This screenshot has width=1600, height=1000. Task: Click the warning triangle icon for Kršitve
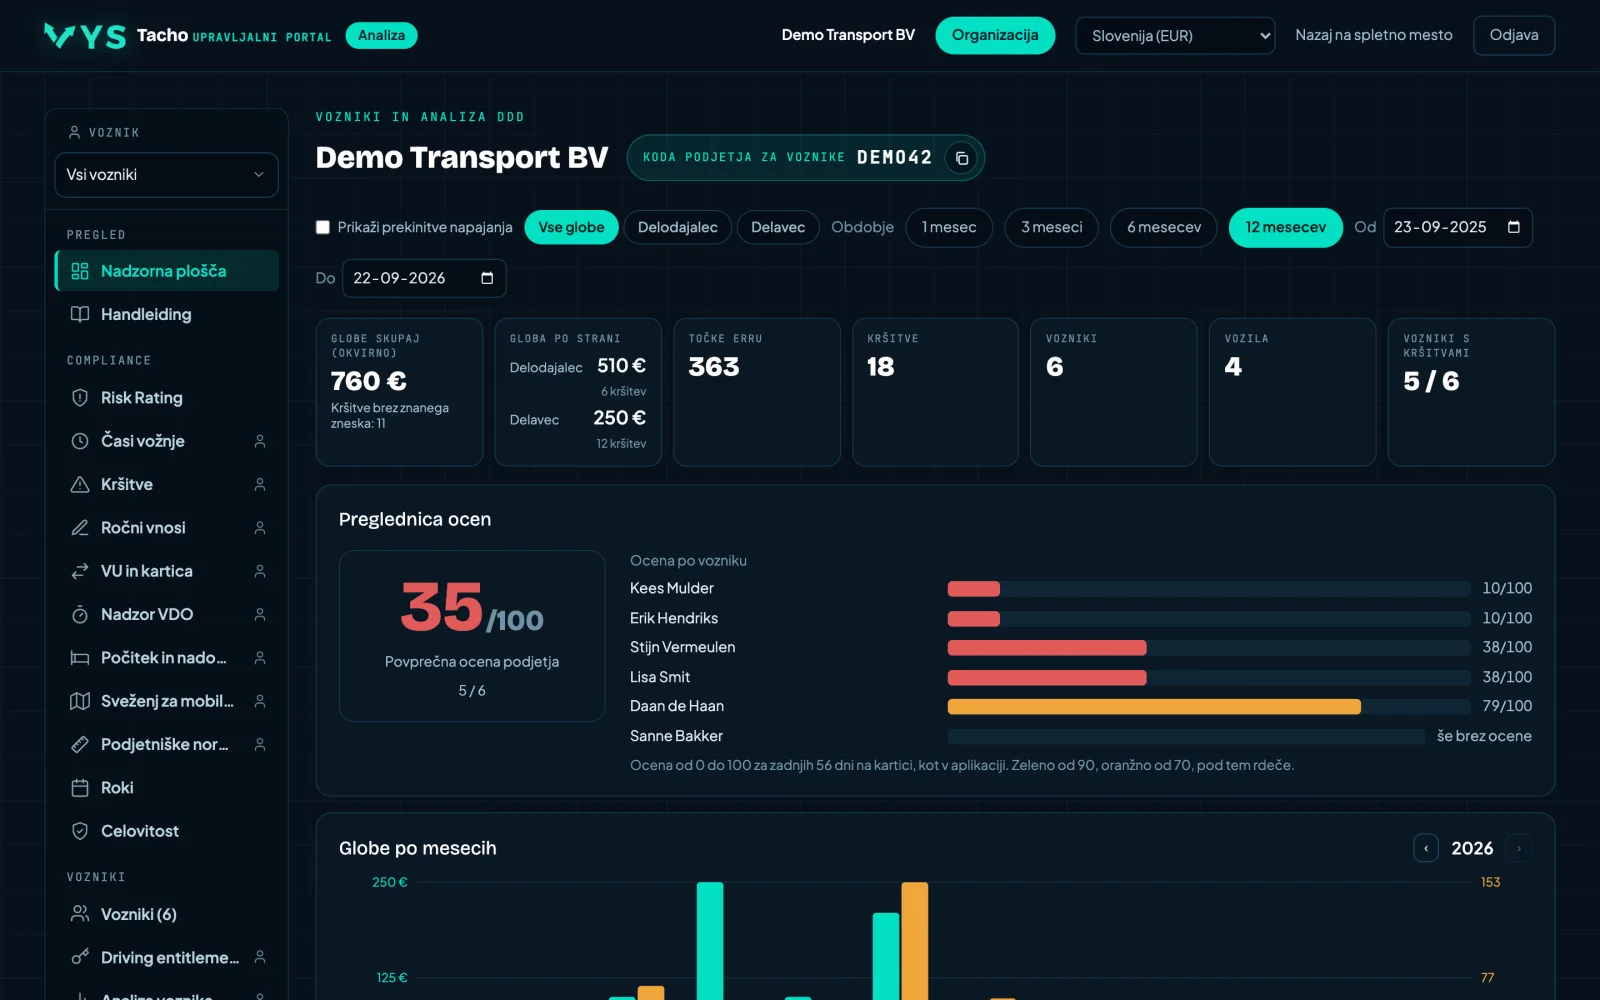pos(80,484)
